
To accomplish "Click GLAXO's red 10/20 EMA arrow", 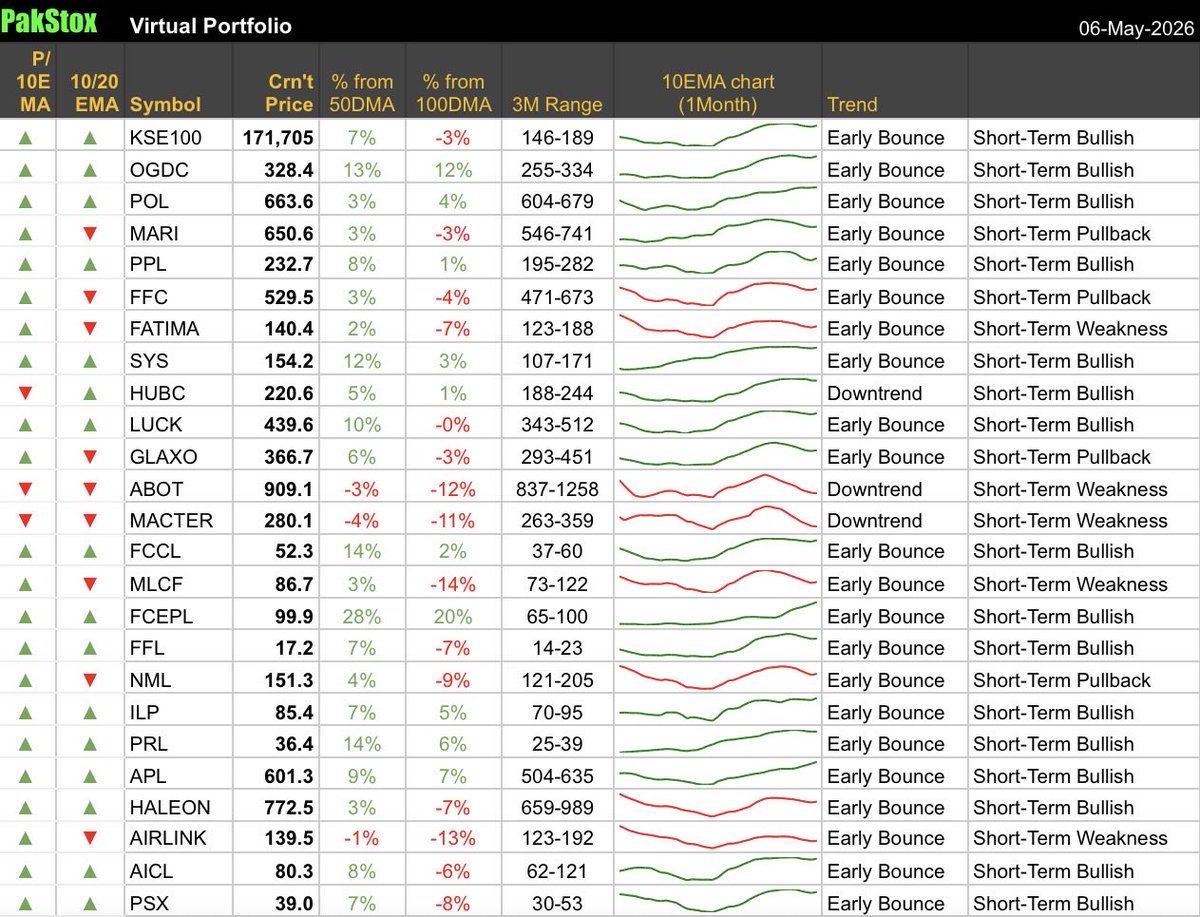I will click(x=89, y=457).
